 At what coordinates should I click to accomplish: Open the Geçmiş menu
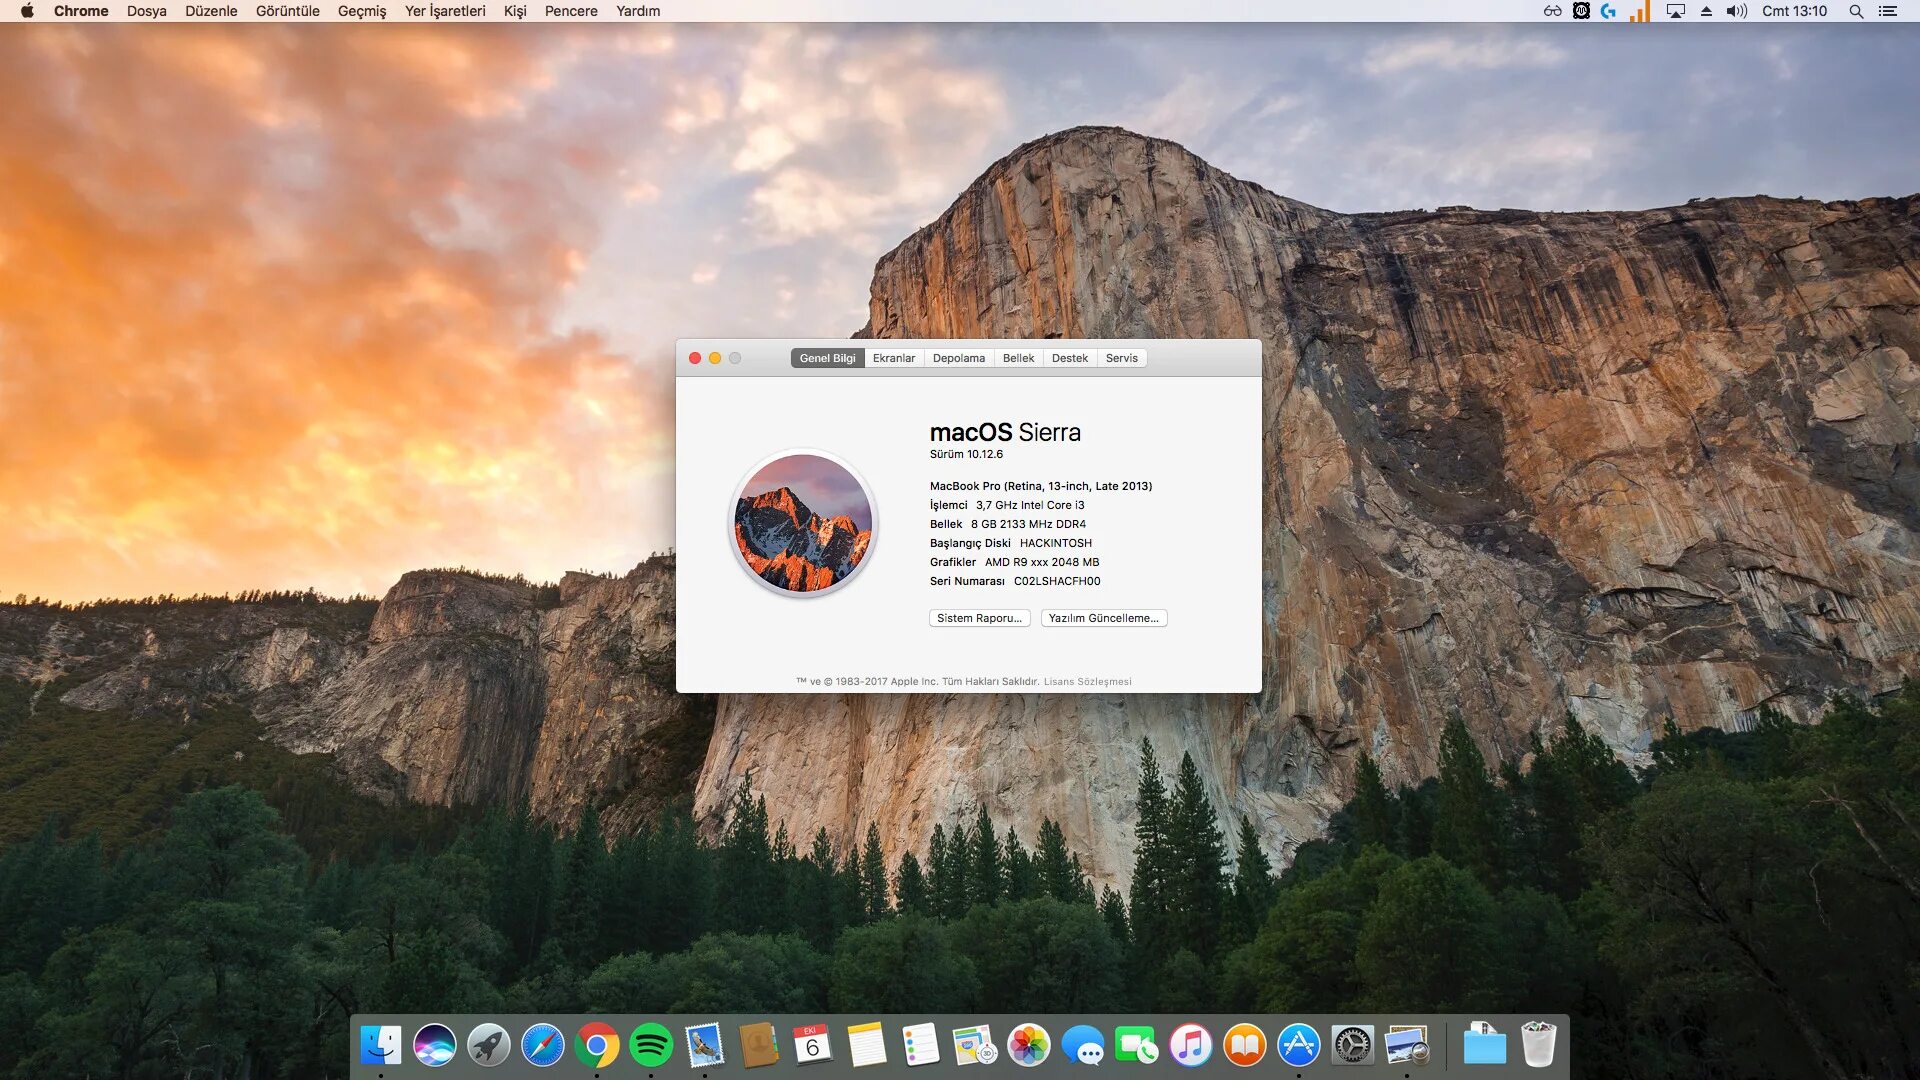pyautogui.click(x=362, y=11)
